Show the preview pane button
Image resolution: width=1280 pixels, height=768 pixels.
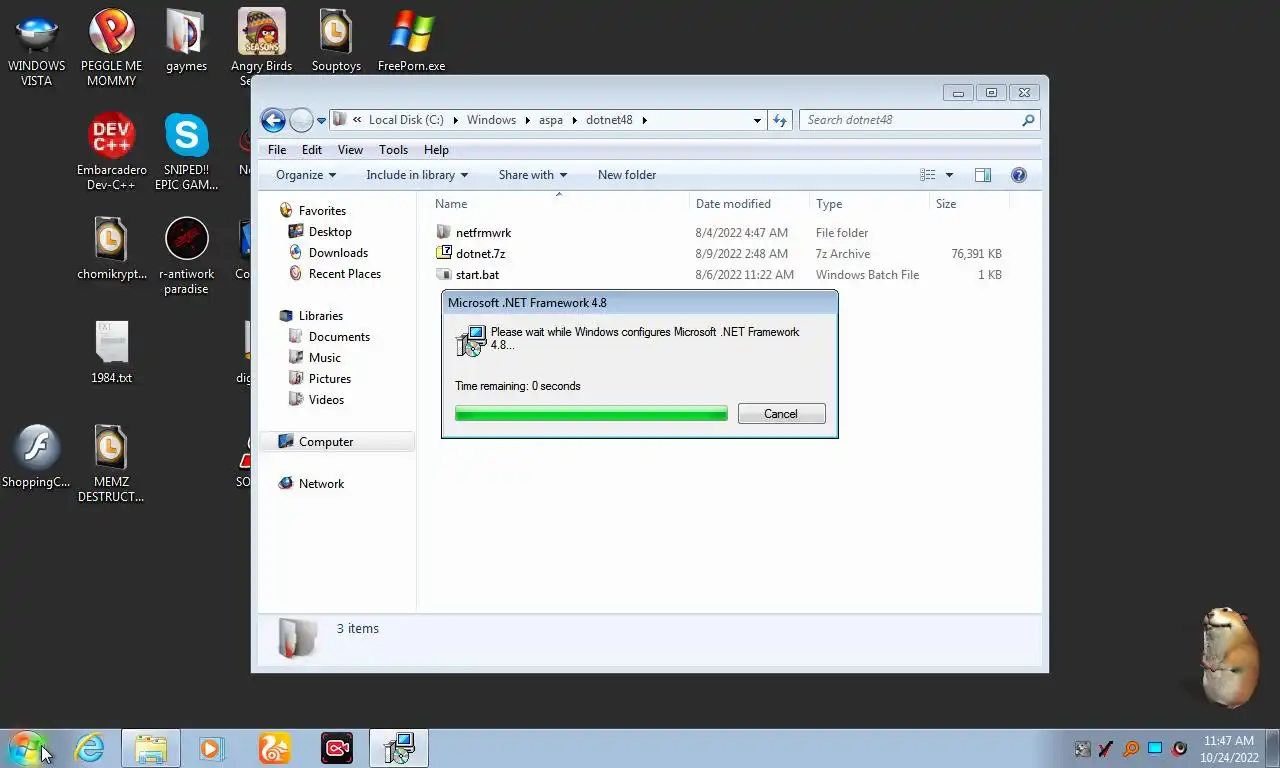pyautogui.click(x=983, y=175)
